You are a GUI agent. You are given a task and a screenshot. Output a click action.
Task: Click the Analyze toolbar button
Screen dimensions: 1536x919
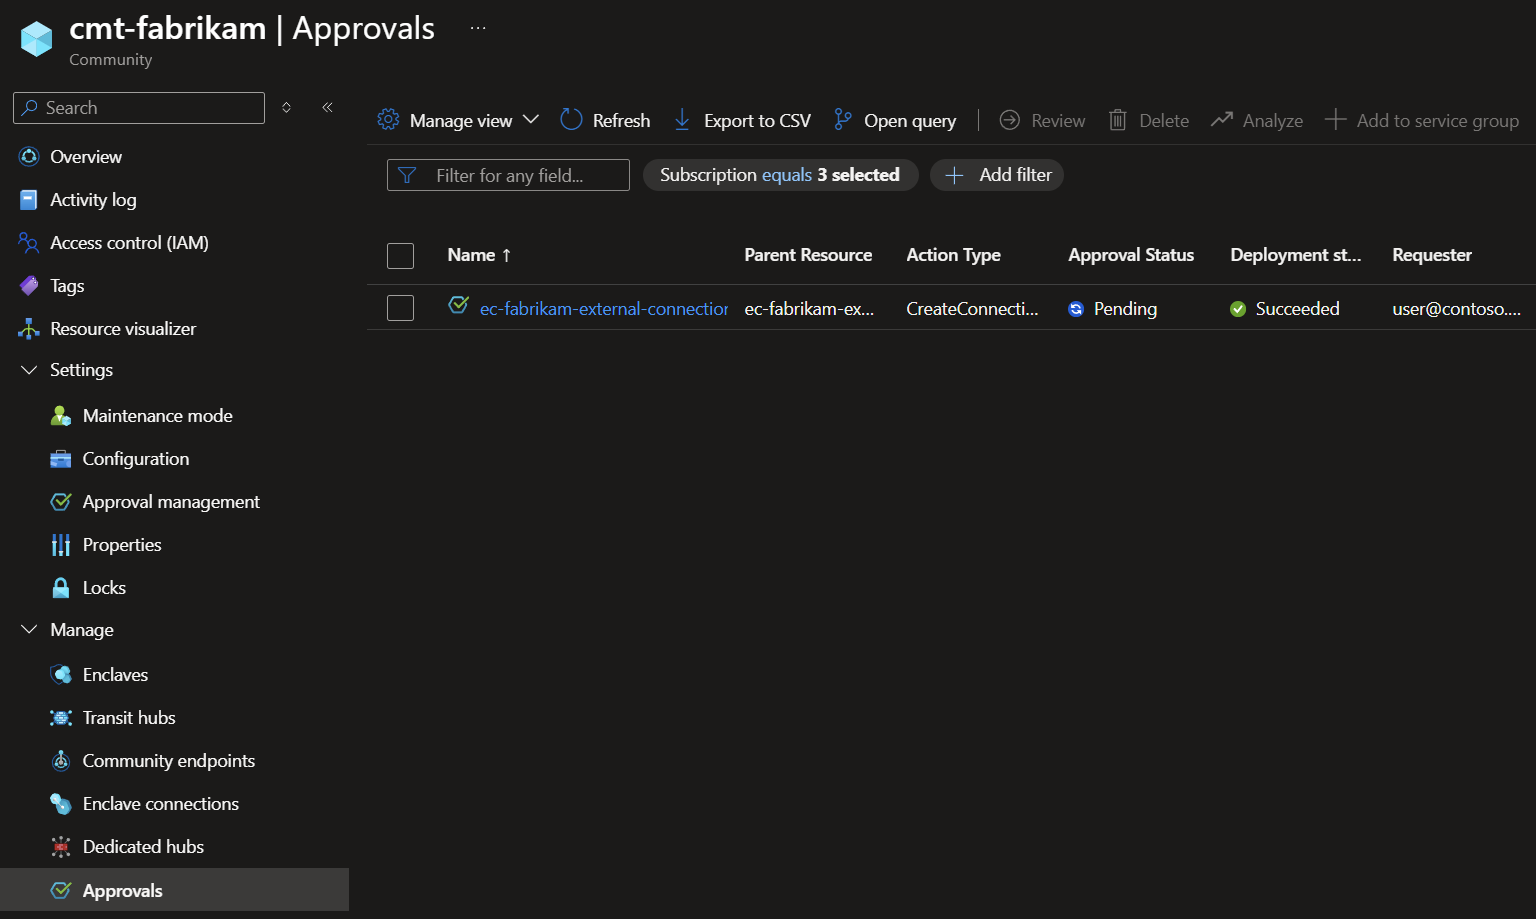click(x=1256, y=120)
